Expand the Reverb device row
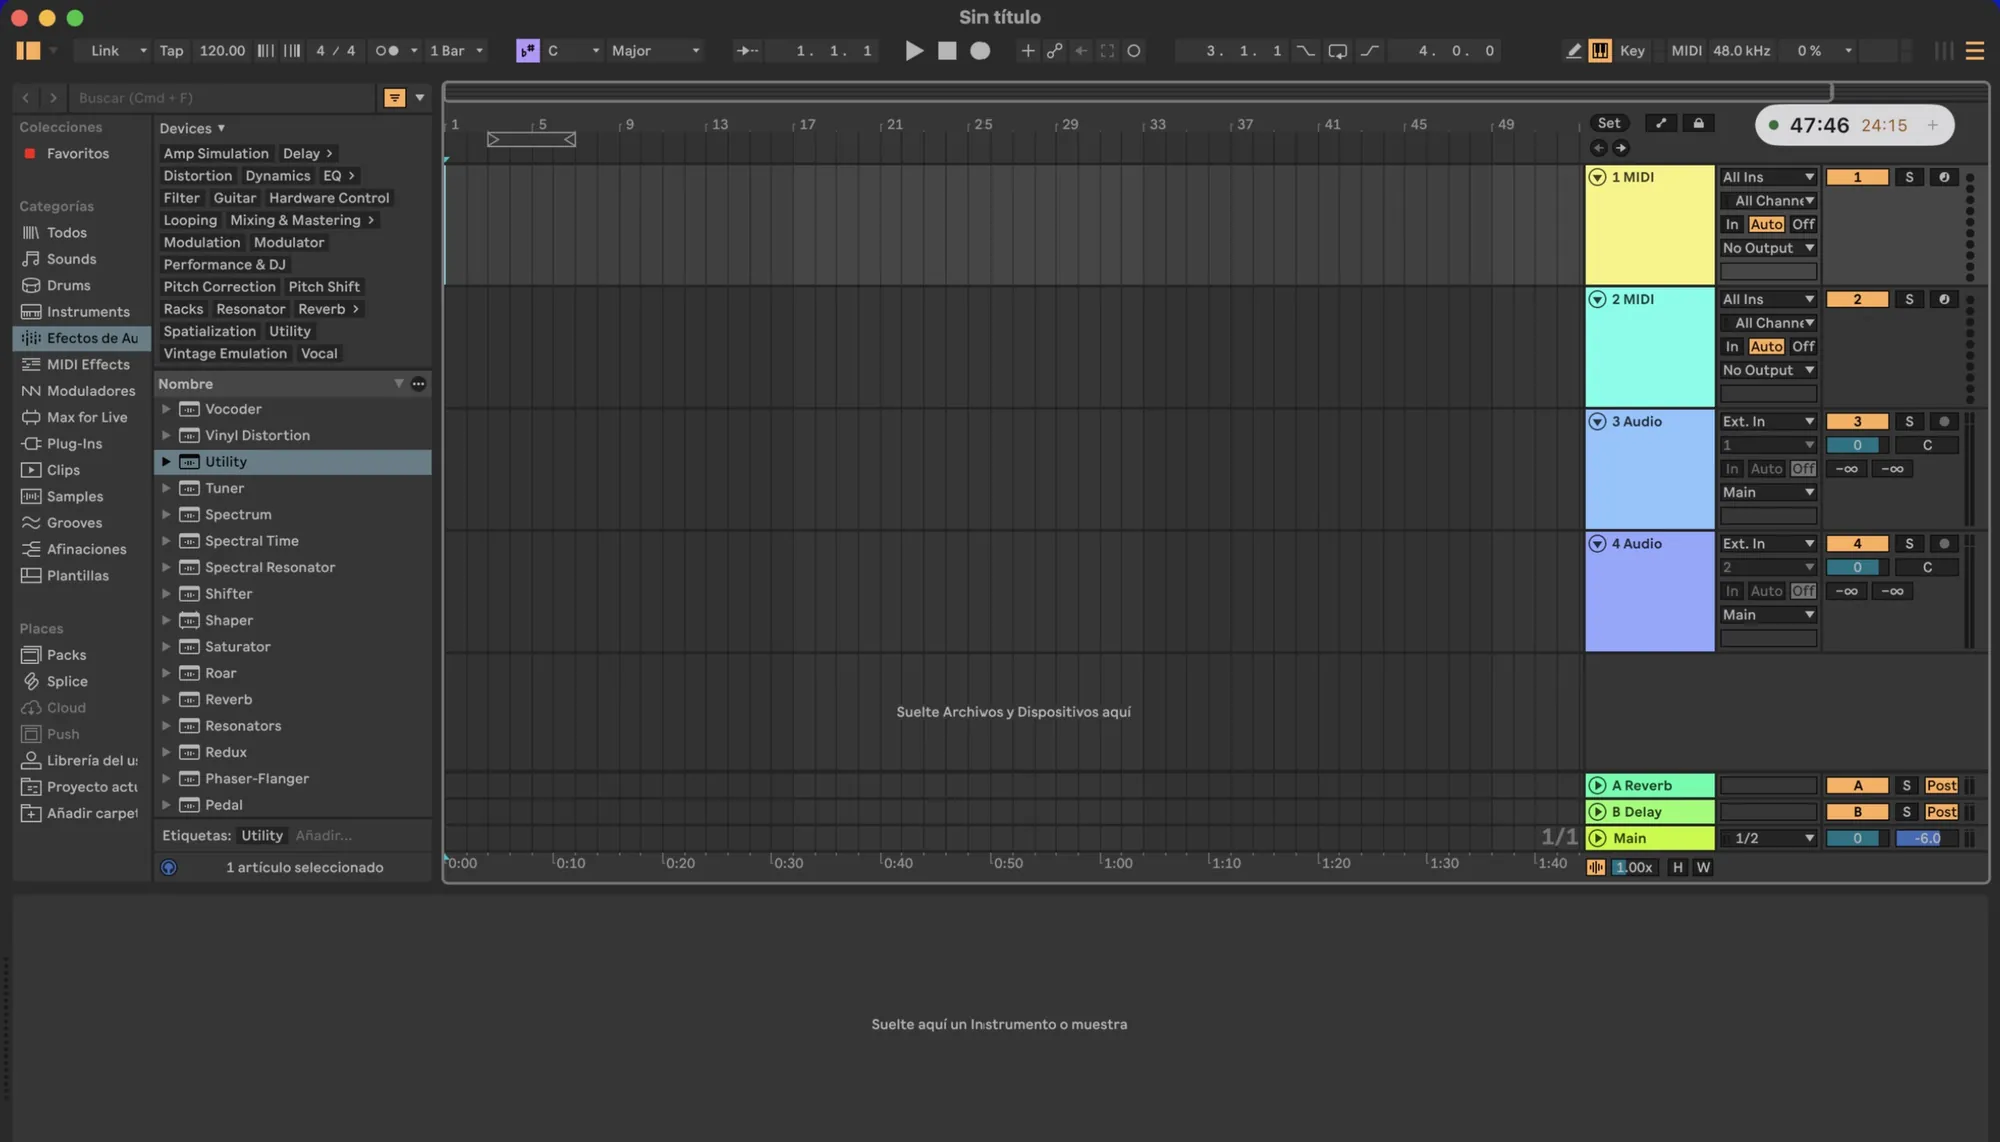 pos(166,700)
